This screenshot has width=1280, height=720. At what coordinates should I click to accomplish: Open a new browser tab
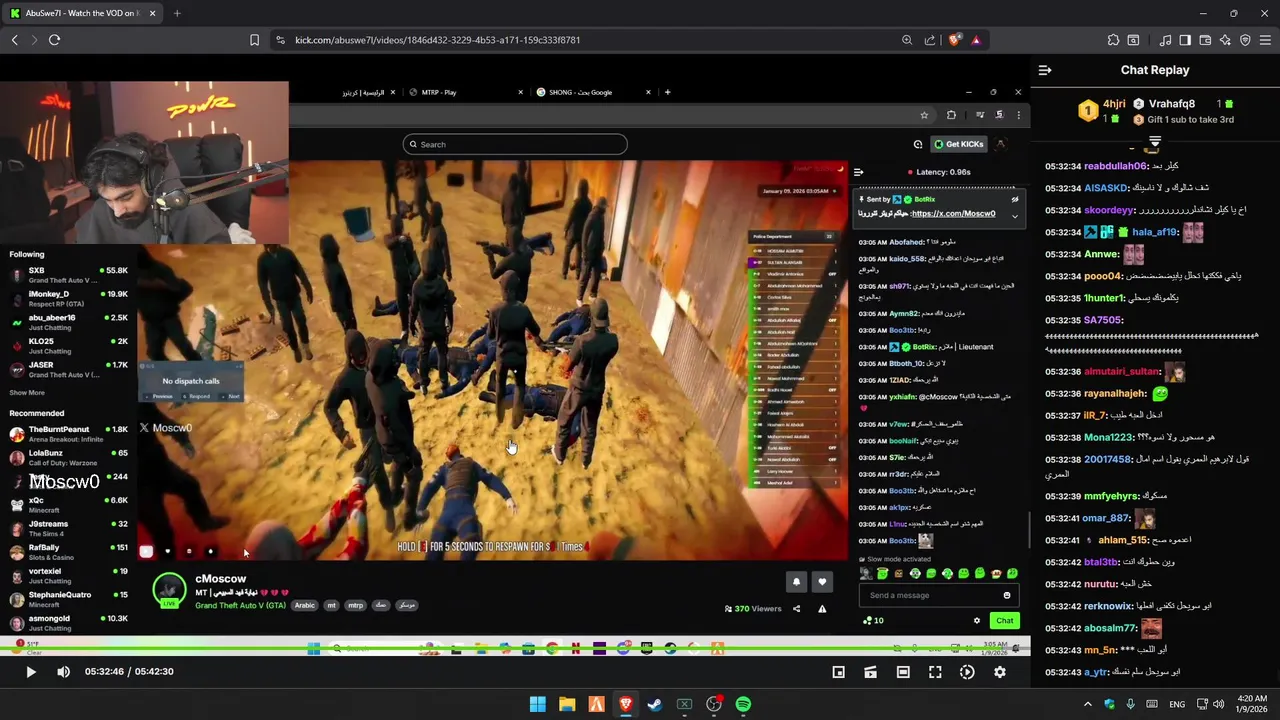pyautogui.click(x=177, y=13)
